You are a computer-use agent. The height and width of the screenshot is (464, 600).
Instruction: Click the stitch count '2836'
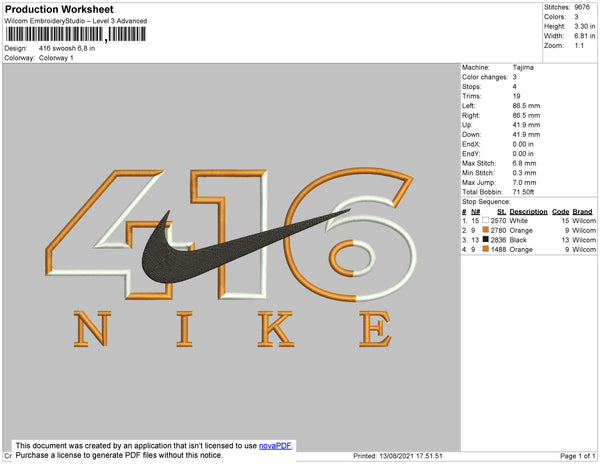coord(498,240)
